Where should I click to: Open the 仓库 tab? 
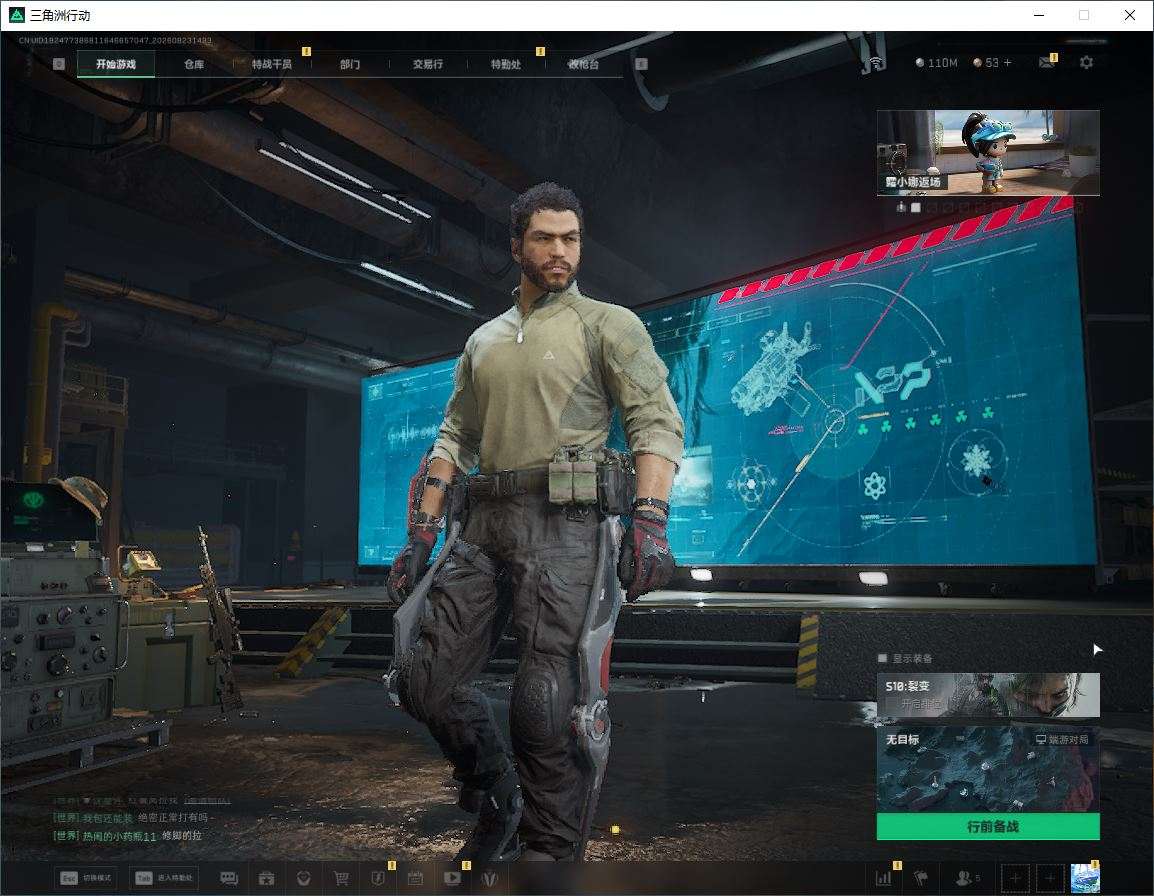[194, 64]
